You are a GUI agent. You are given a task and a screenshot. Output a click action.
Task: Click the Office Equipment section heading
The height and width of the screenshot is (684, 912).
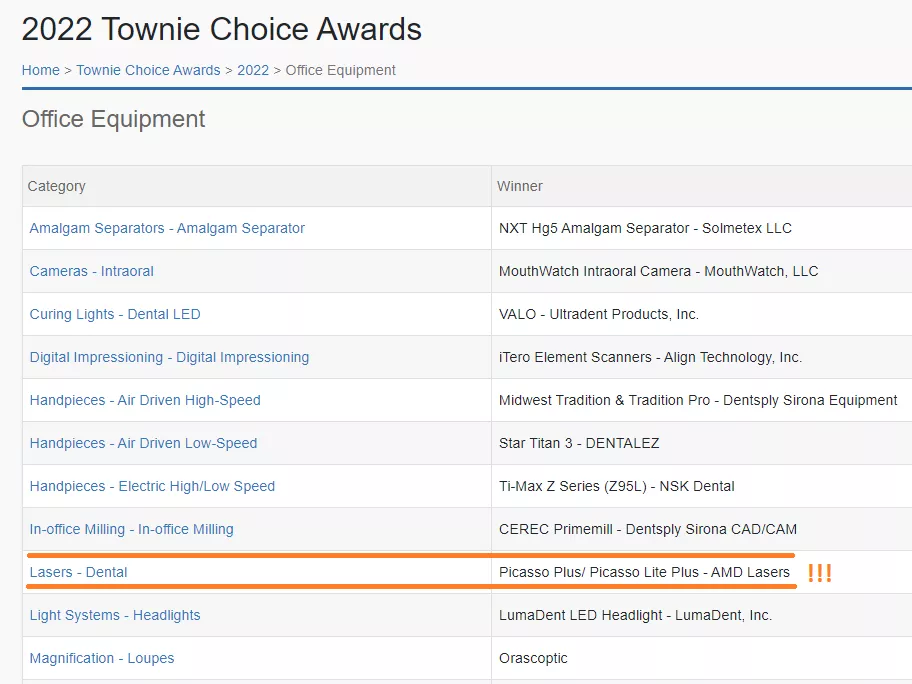113,119
